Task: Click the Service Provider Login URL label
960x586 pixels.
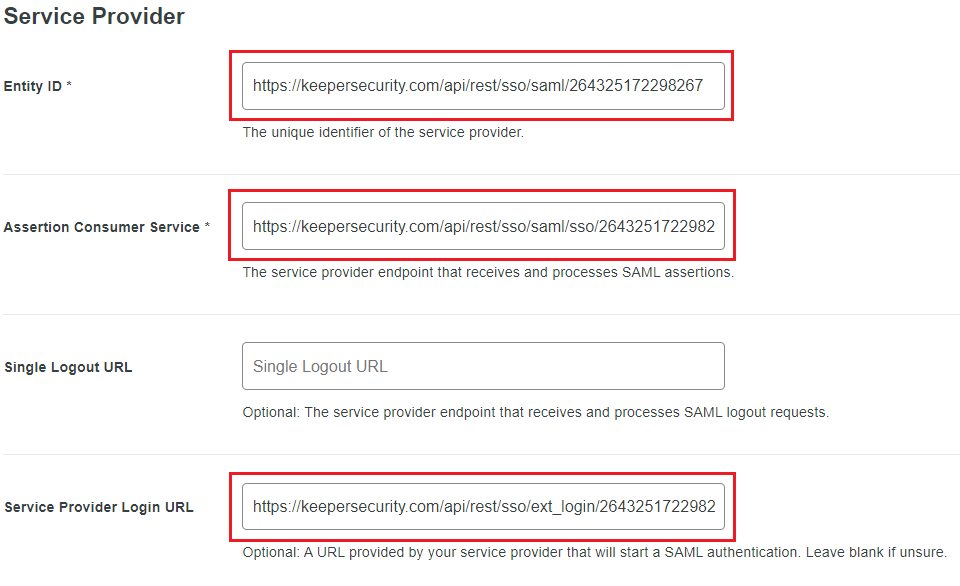Action: 99,507
